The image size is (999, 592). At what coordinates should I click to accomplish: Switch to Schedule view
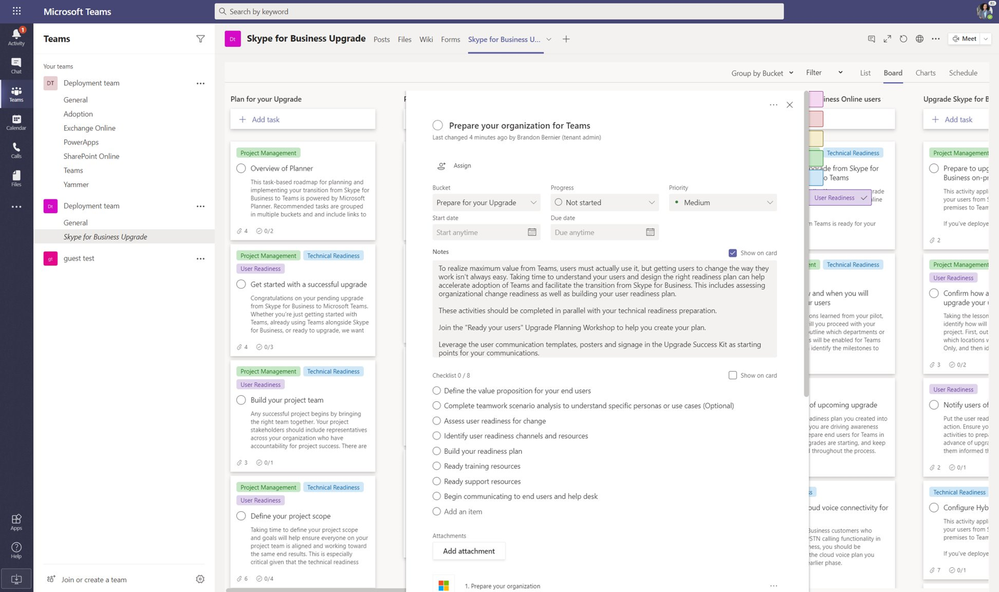click(963, 73)
